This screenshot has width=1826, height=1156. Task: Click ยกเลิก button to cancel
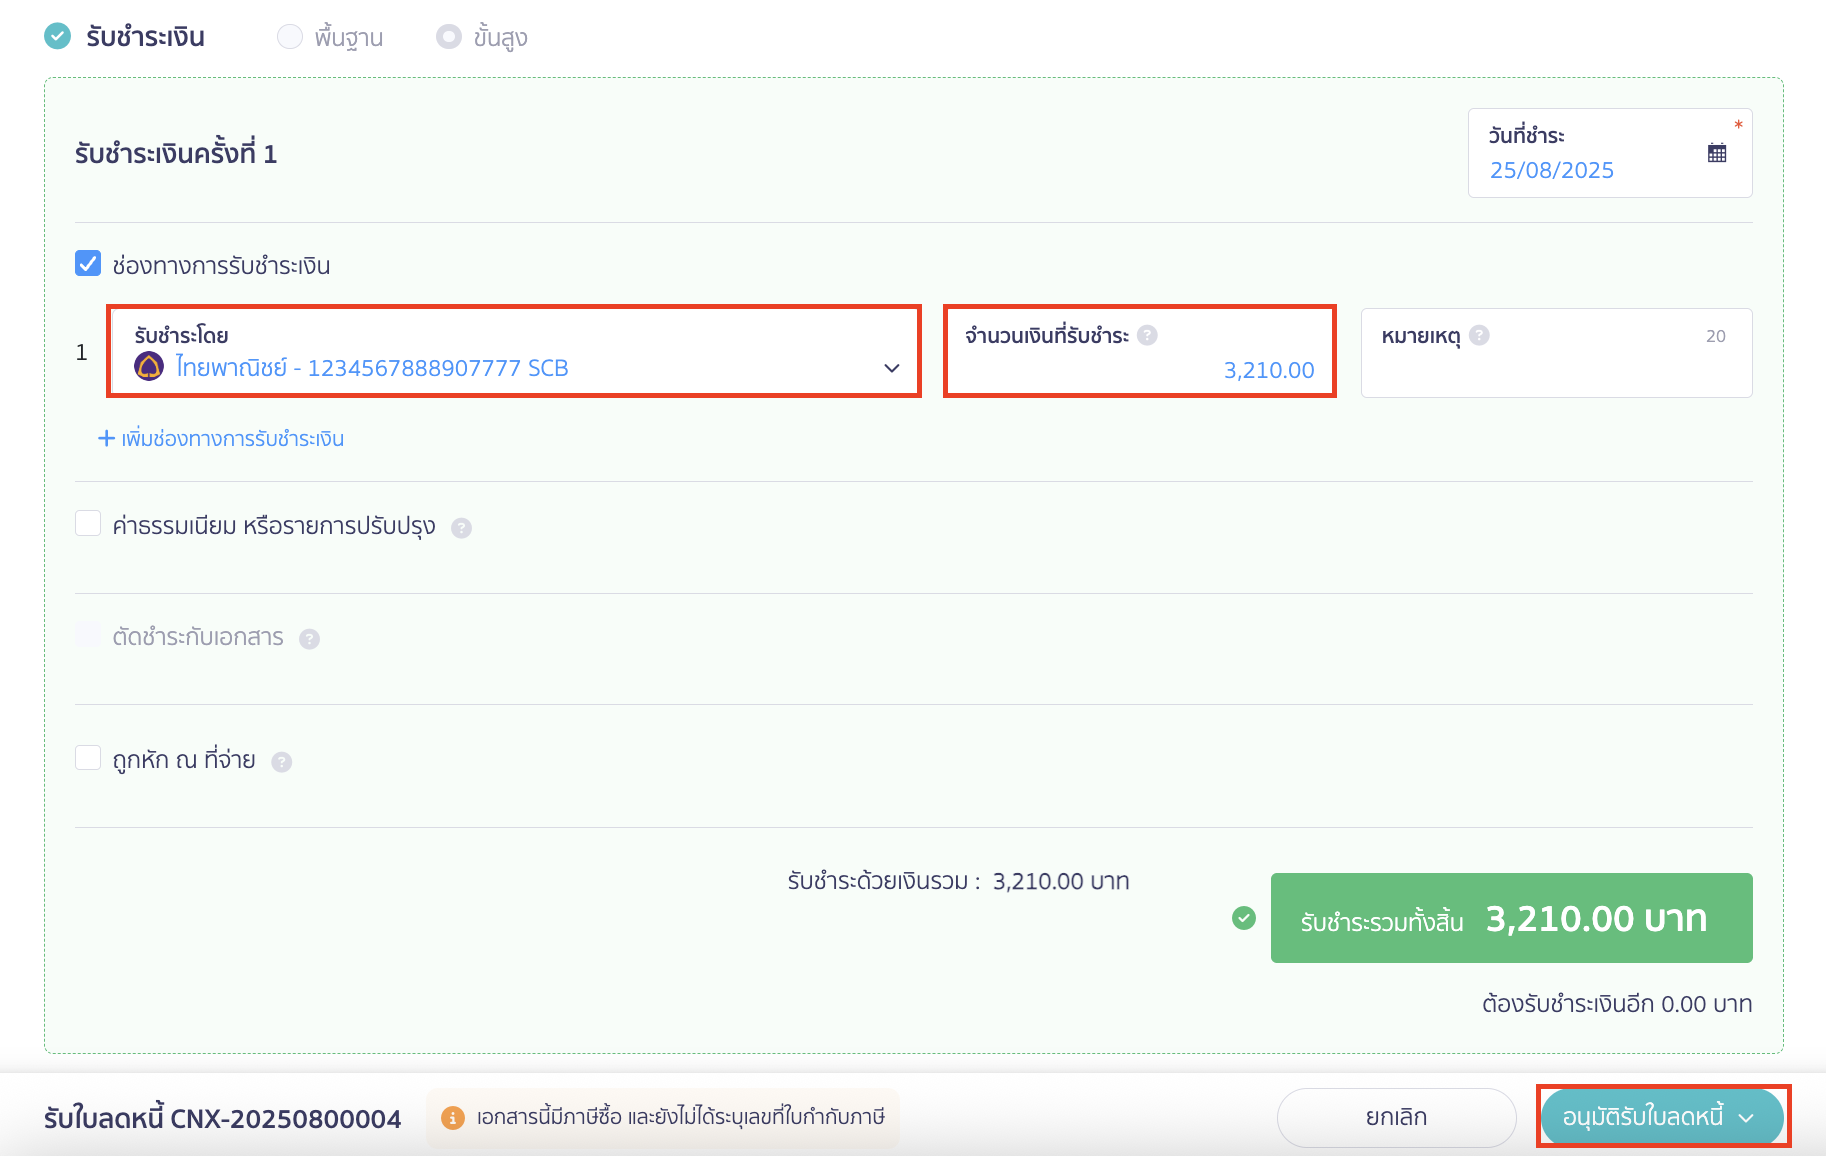1396,1117
